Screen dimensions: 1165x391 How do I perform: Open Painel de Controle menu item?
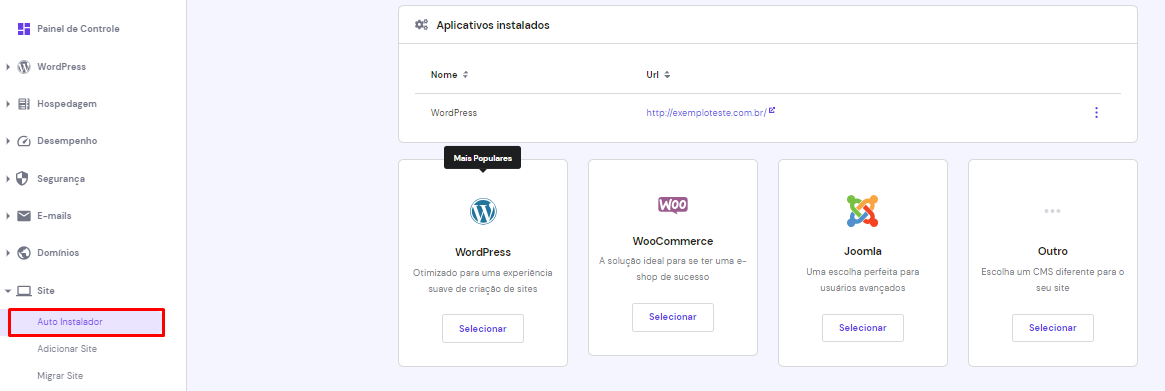[x=78, y=29]
